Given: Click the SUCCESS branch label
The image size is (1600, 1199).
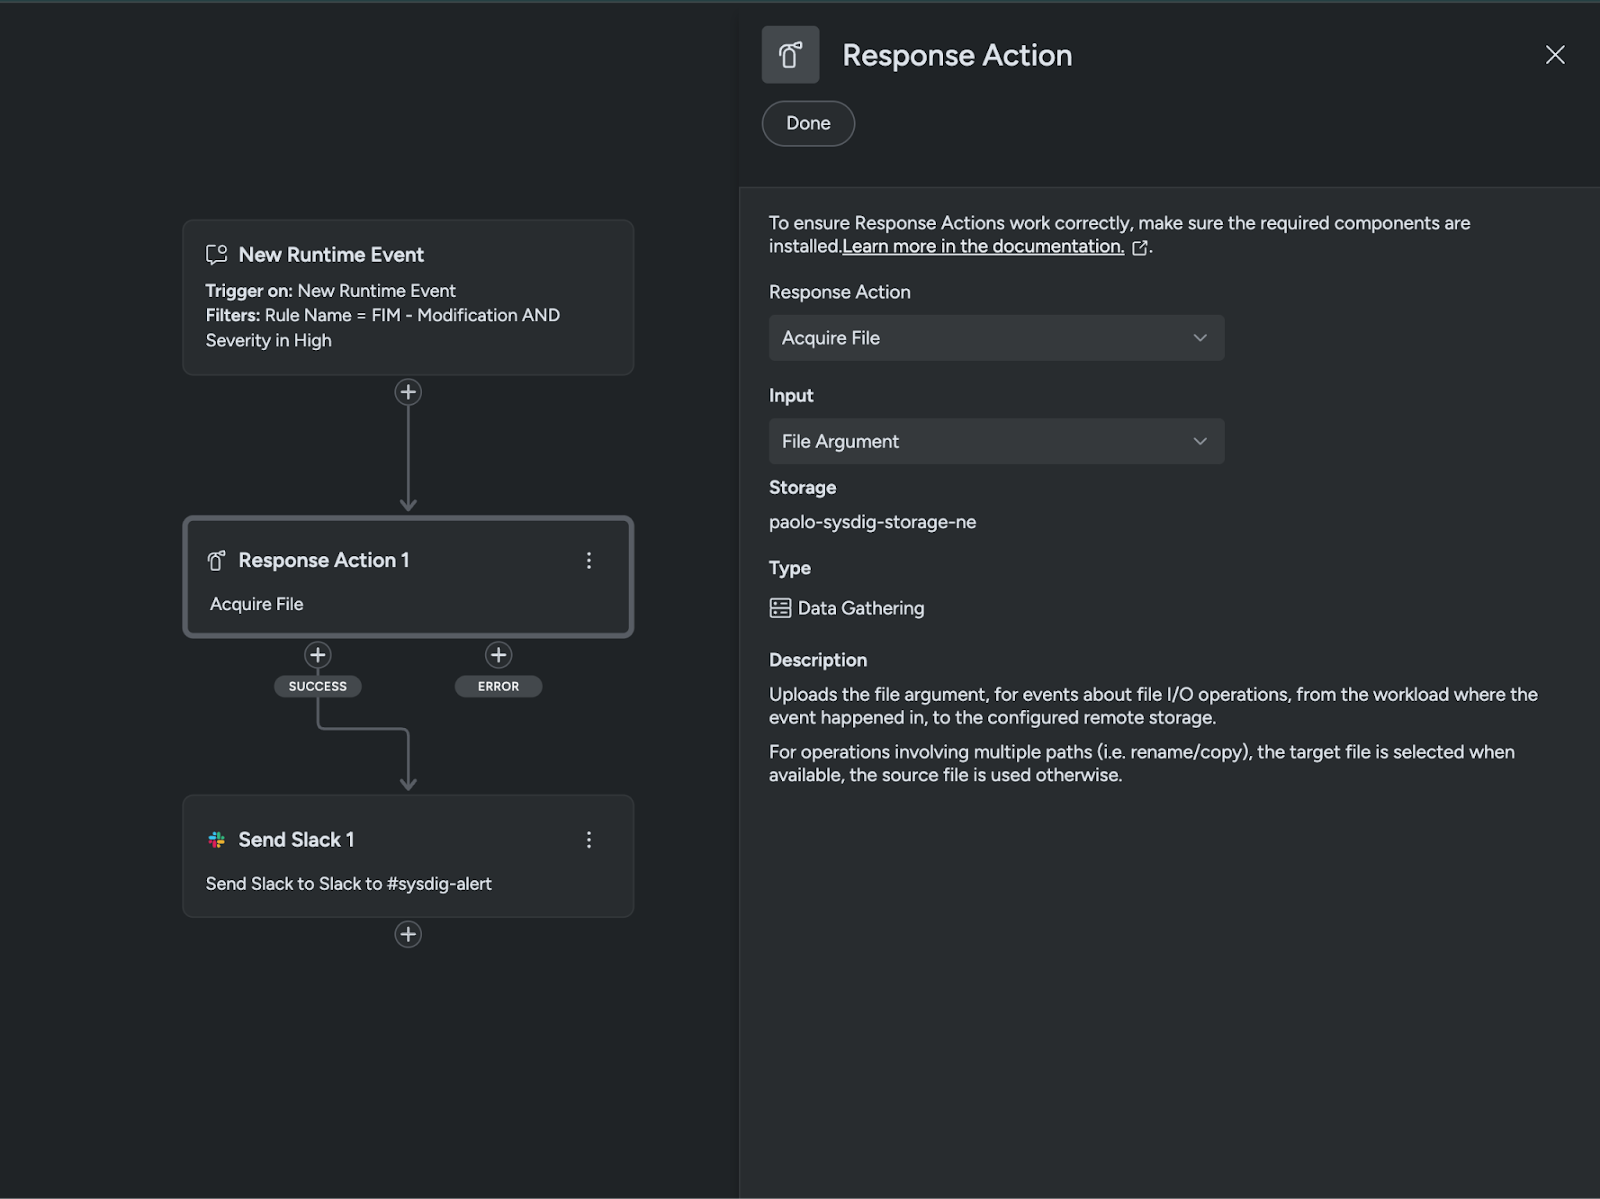Looking at the screenshot, I should coord(318,686).
